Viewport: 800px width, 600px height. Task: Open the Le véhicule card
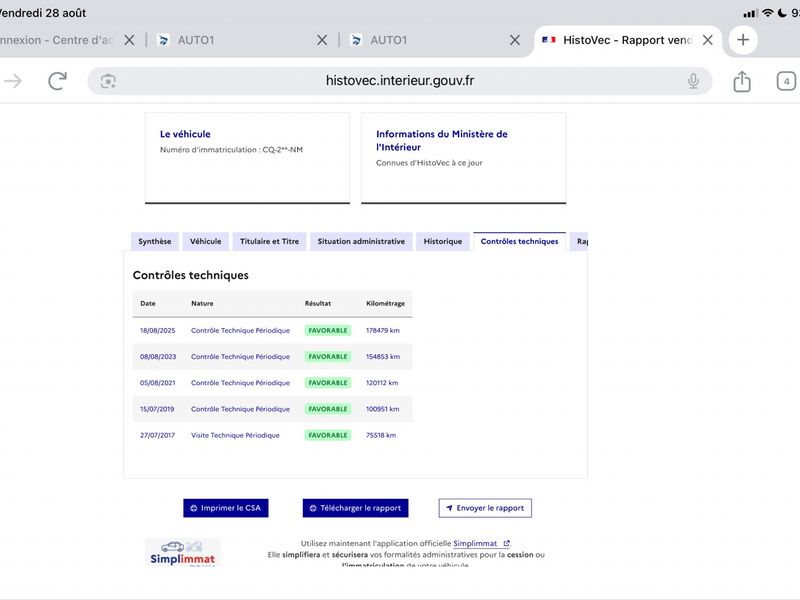coord(247,158)
